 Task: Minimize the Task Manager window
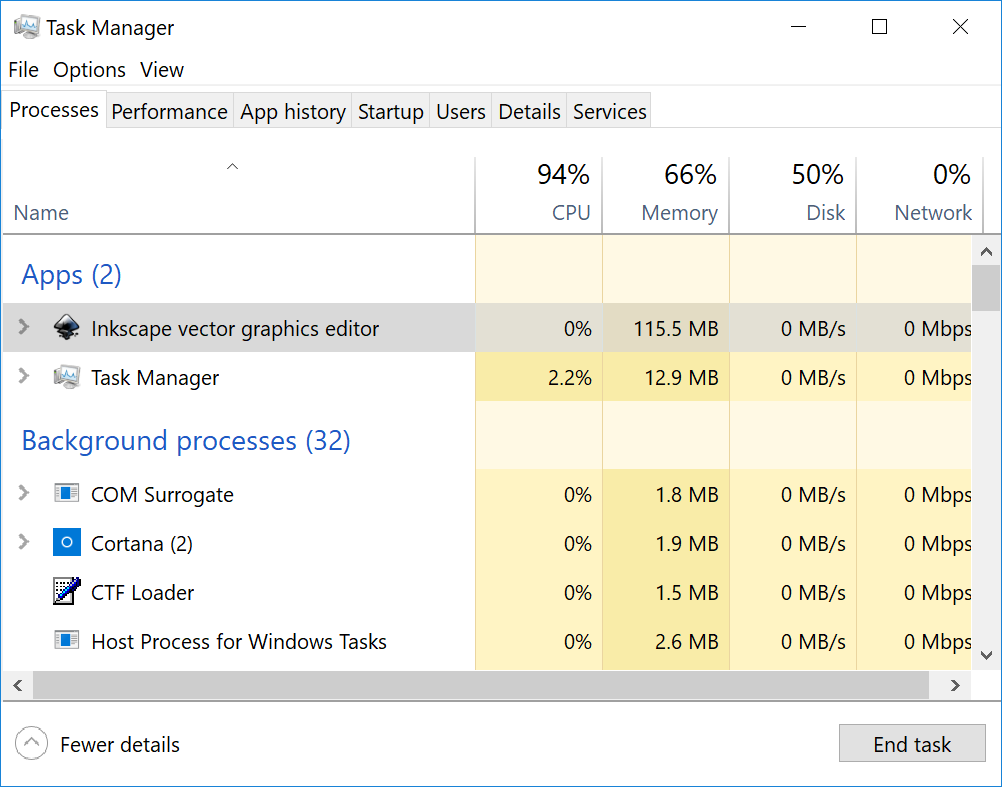pyautogui.click(x=798, y=27)
